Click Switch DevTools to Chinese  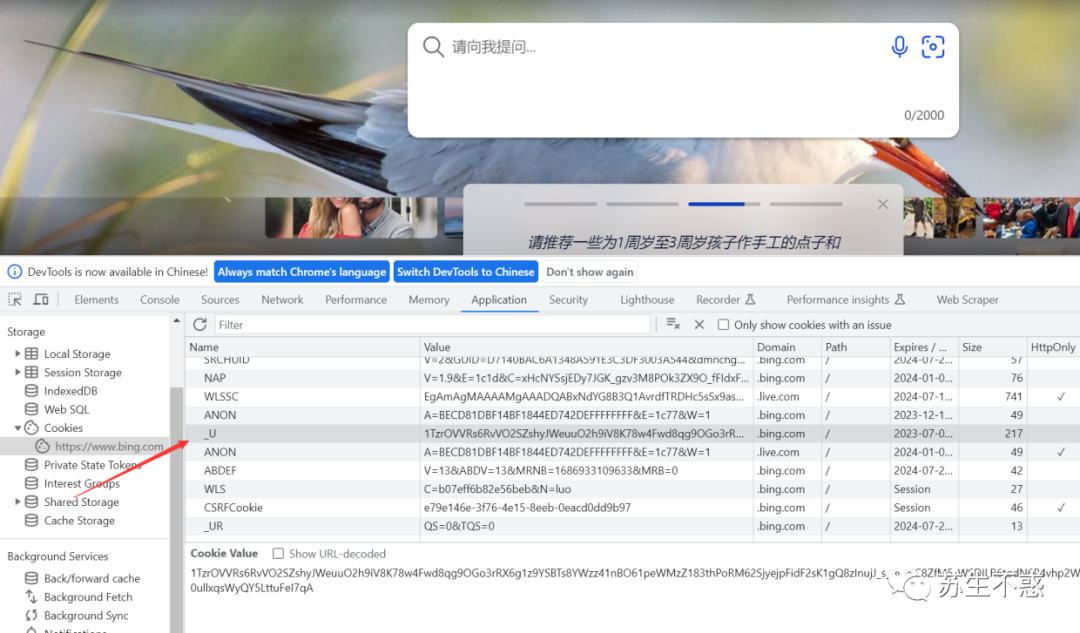[x=465, y=271]
